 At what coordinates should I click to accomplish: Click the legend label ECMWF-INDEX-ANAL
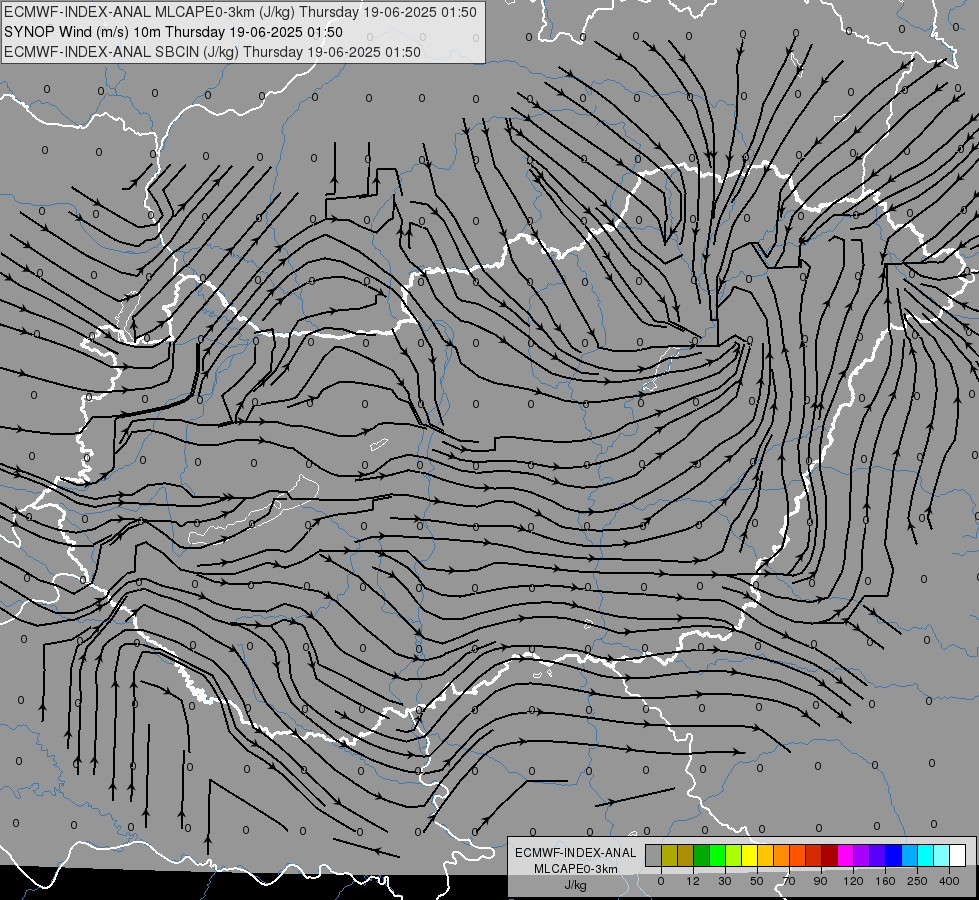pyautogui.click(x=576, y=853)
